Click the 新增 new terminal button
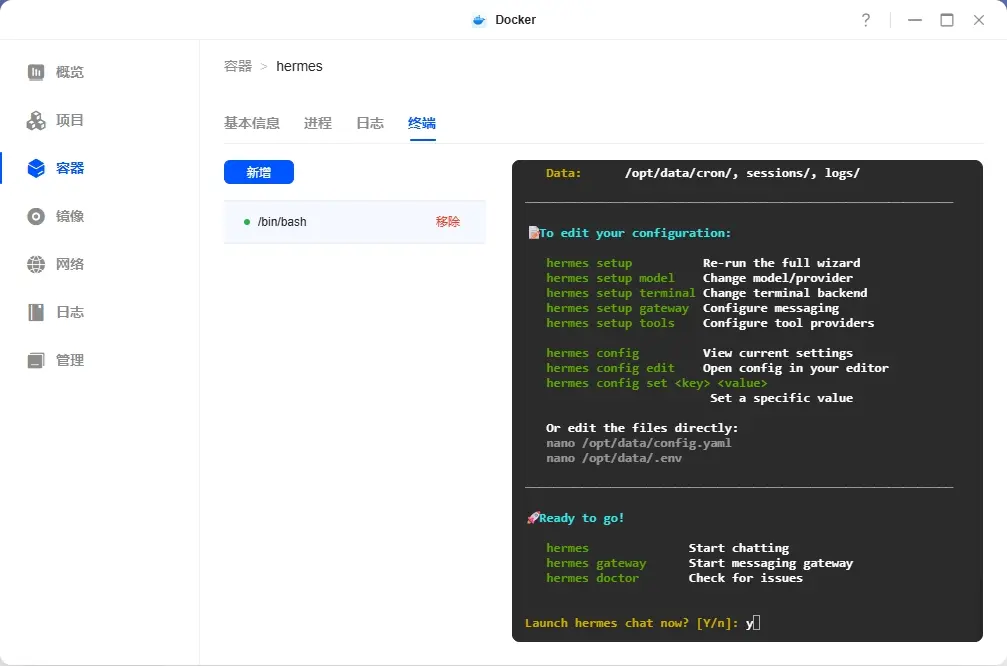This screenshot has width=1007, height=666. pyautogui.click(x=259, y=172)
